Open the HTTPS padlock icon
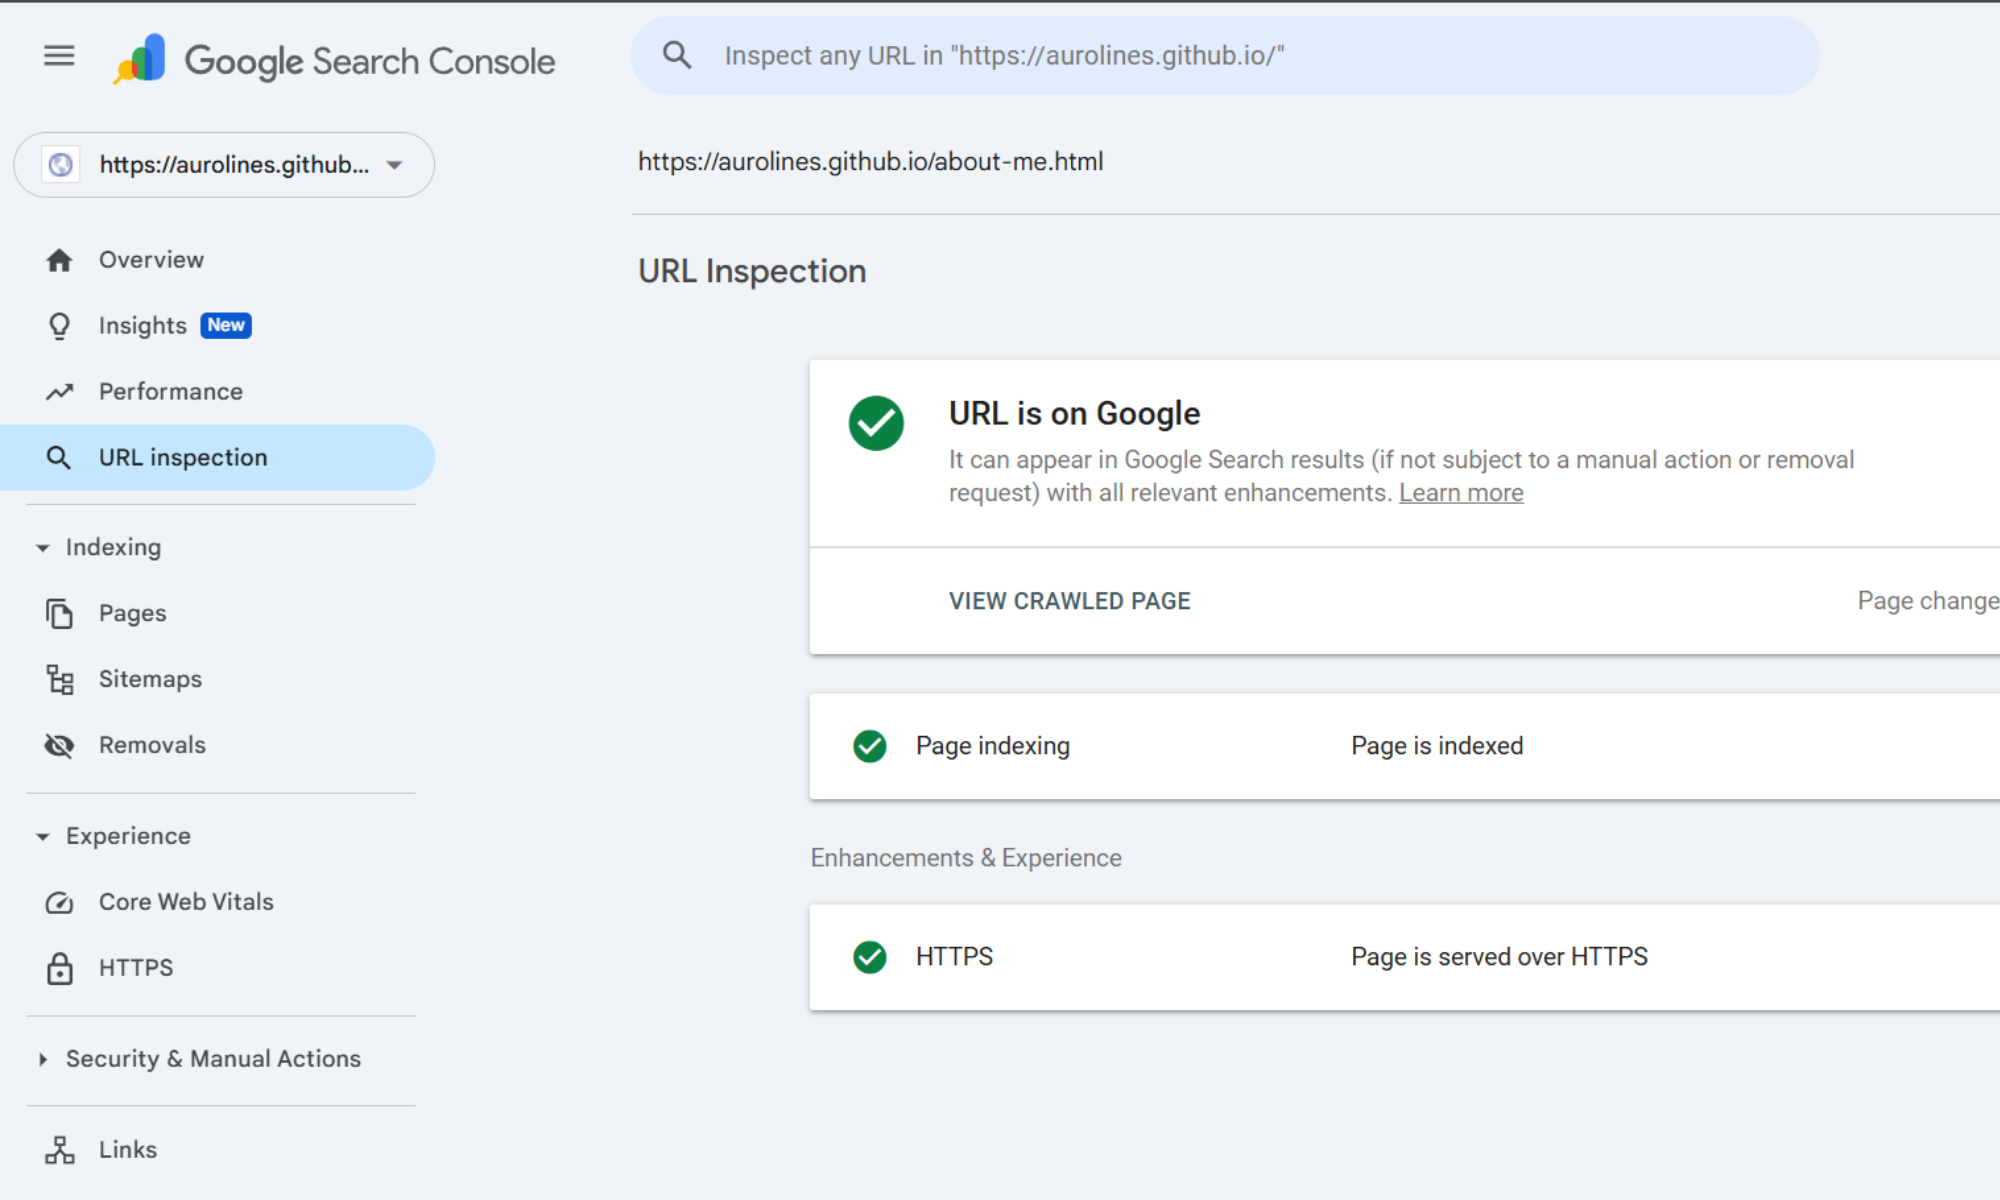The image size is (2000, 1200). (59, 967)
